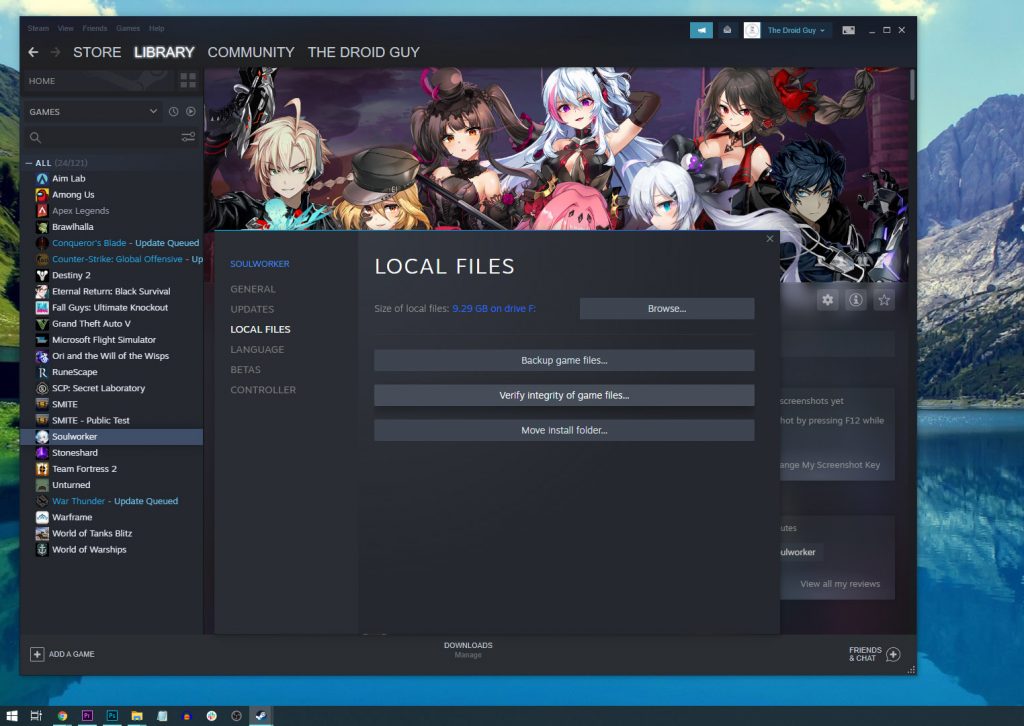
Task: Select Brawlhalla in the games list
Action: (112, 227)
